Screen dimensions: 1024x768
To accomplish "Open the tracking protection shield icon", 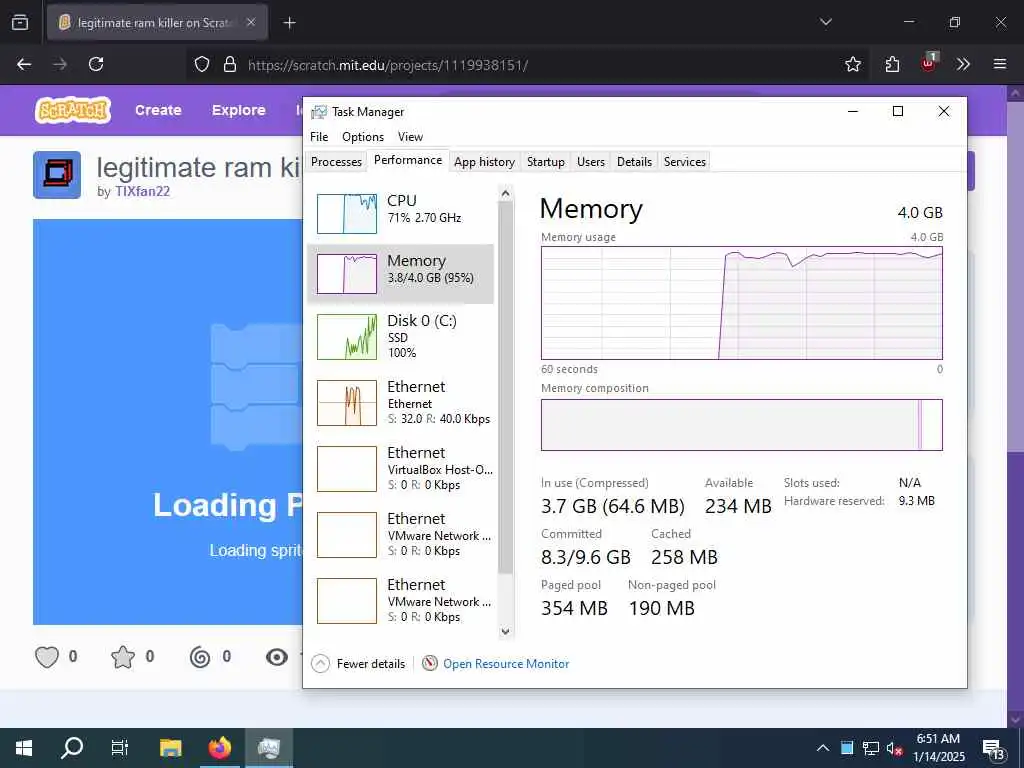I will click(202, 65).
